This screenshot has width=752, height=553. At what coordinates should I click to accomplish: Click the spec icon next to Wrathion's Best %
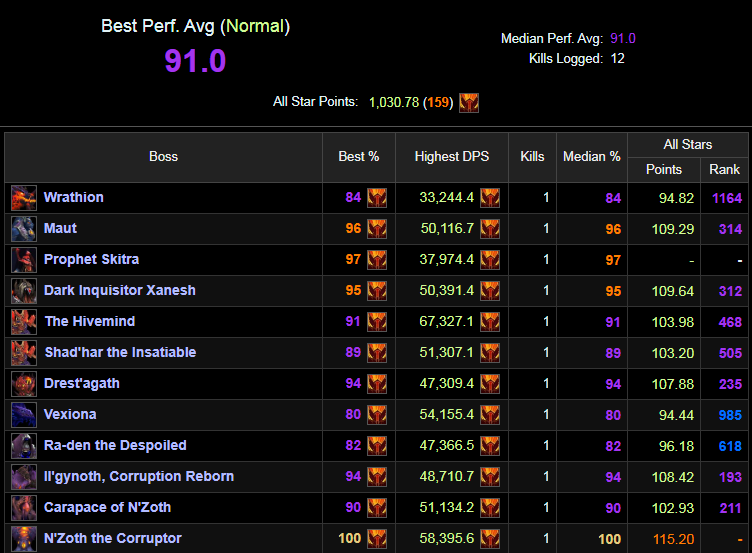[377, 198]
